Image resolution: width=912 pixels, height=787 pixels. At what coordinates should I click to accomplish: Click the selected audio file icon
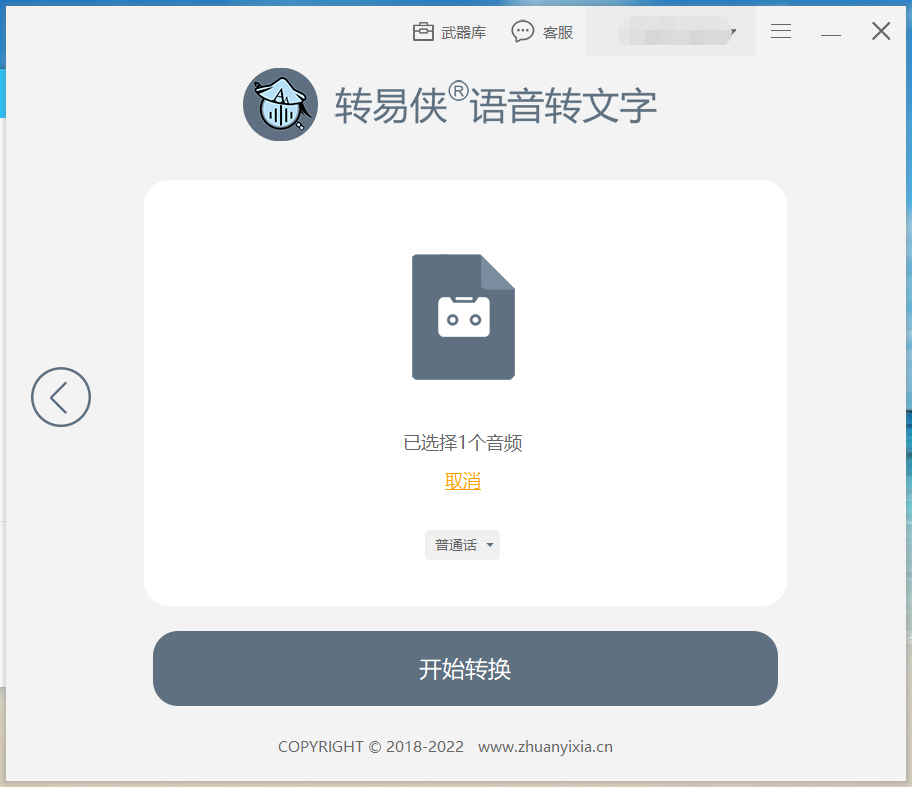coord(463,317)
